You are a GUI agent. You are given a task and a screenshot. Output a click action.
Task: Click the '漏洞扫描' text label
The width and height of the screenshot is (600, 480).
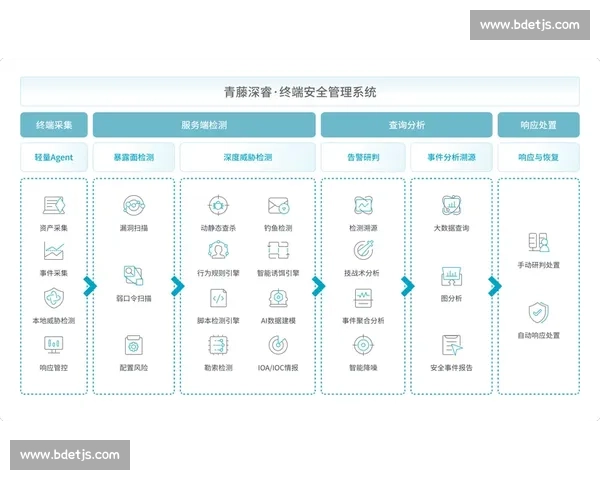[134, 228]
